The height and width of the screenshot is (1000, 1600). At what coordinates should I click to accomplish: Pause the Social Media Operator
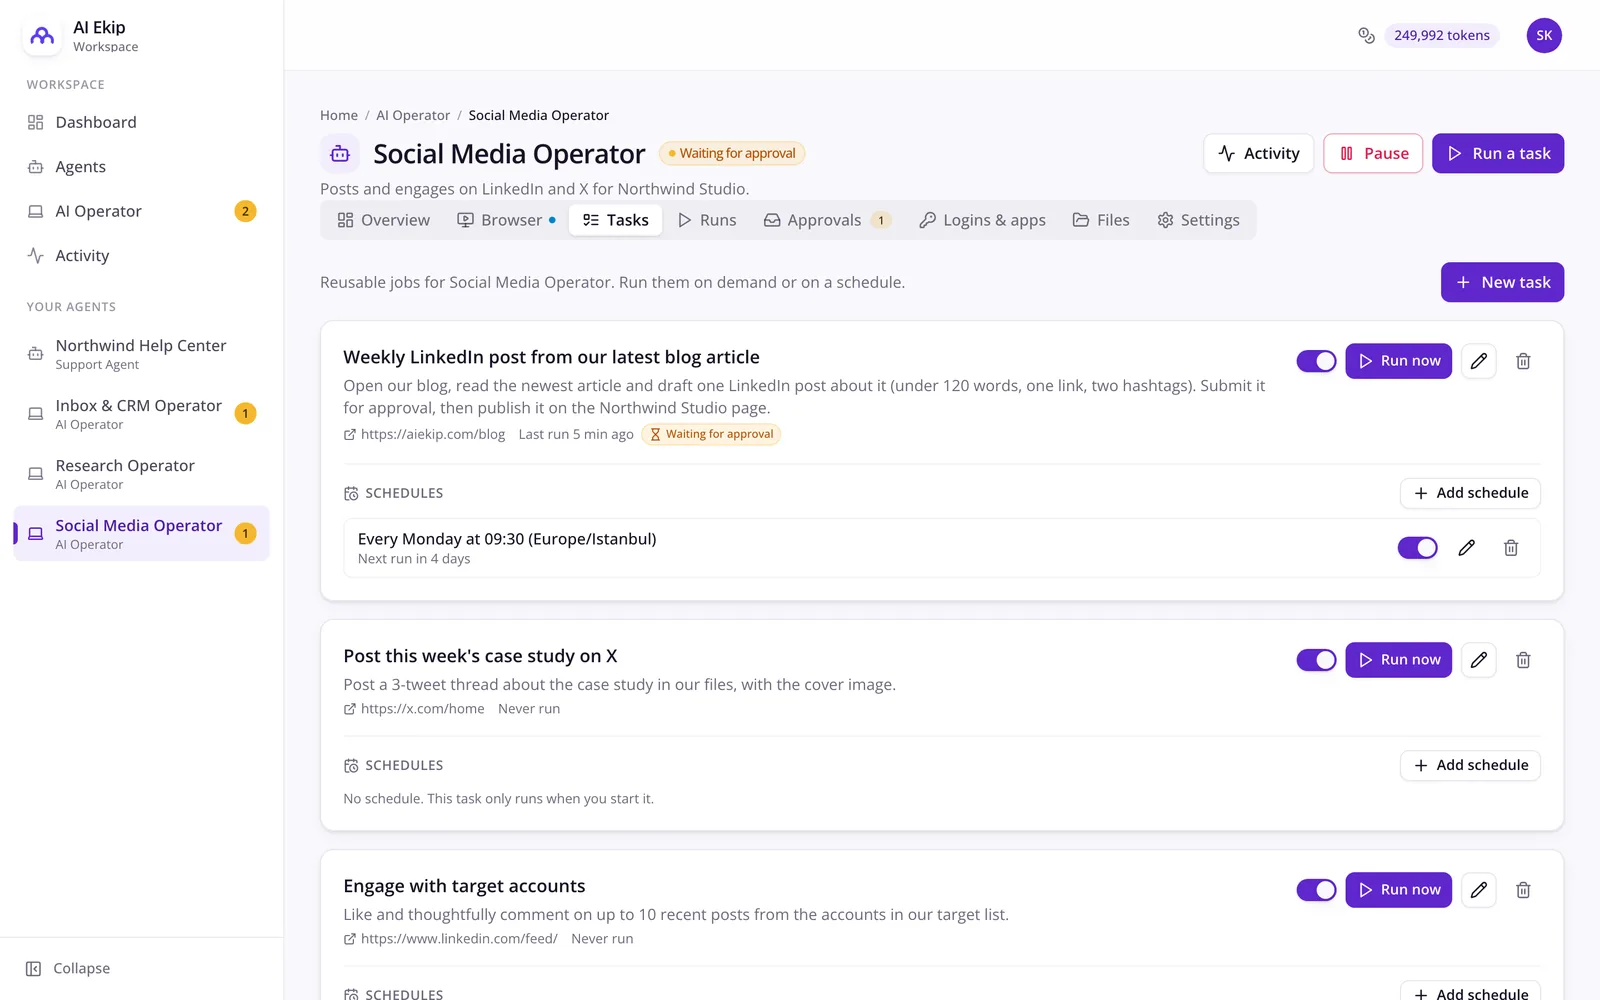(1373, 154)
